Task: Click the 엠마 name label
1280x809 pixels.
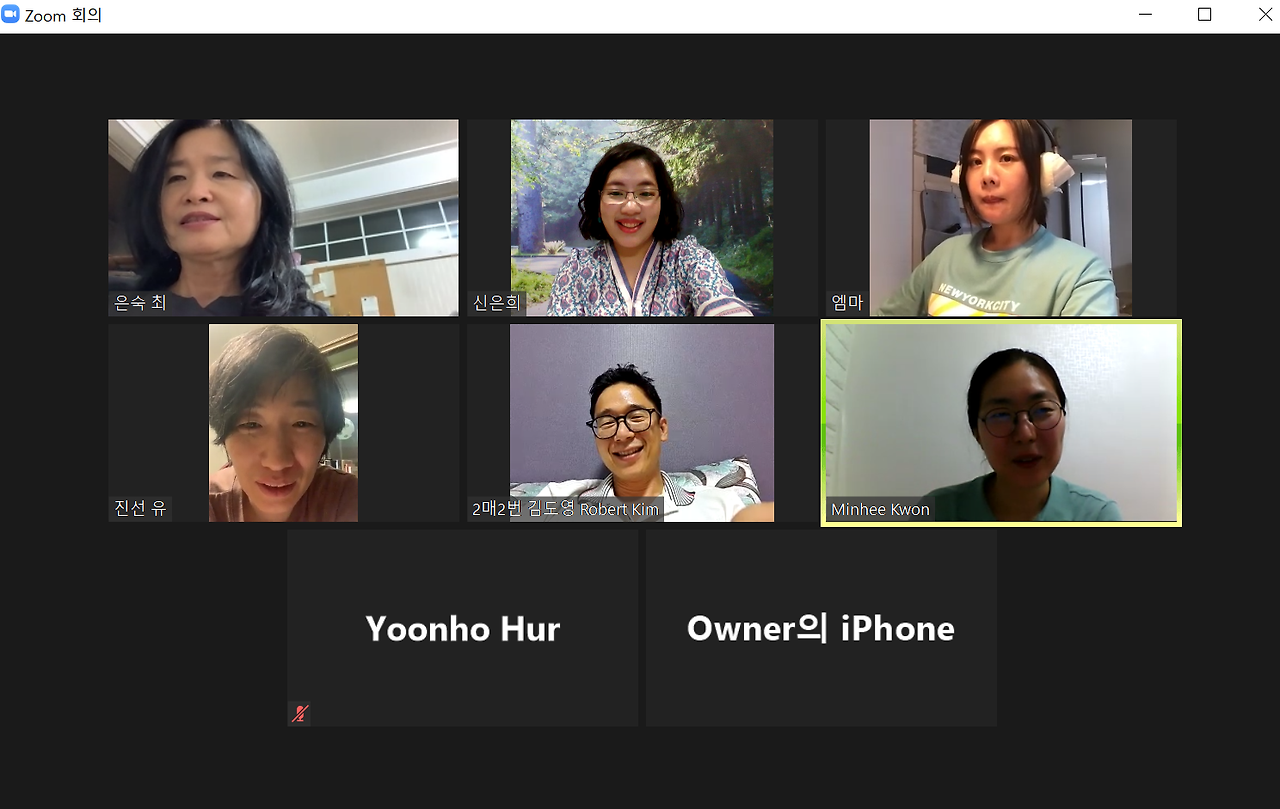Action: [x=847, y=303]
